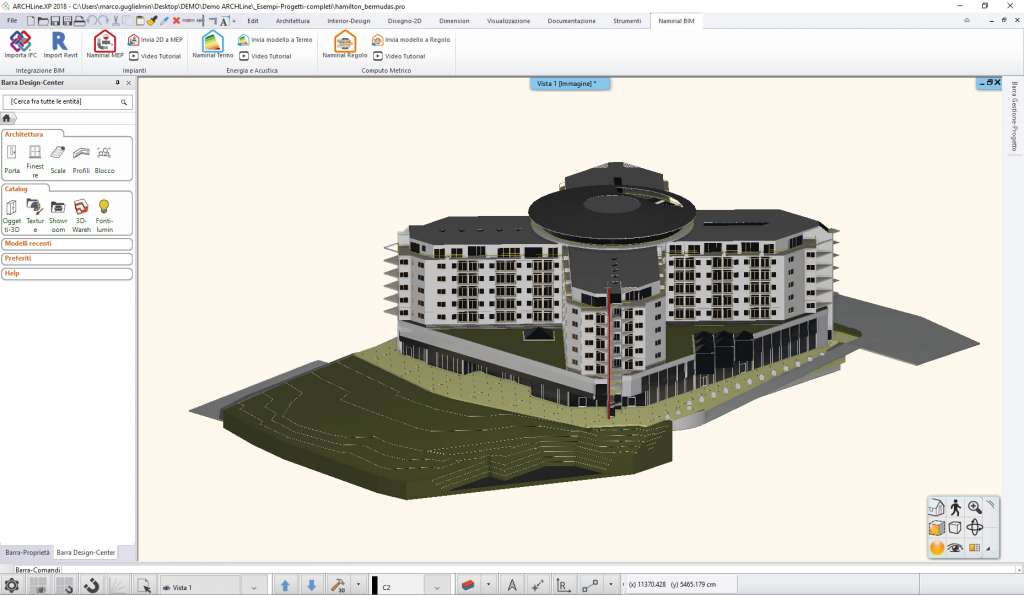Click the Save icon in quick toolbar
Screen dimensions: 1024x595
click(56, 21)
